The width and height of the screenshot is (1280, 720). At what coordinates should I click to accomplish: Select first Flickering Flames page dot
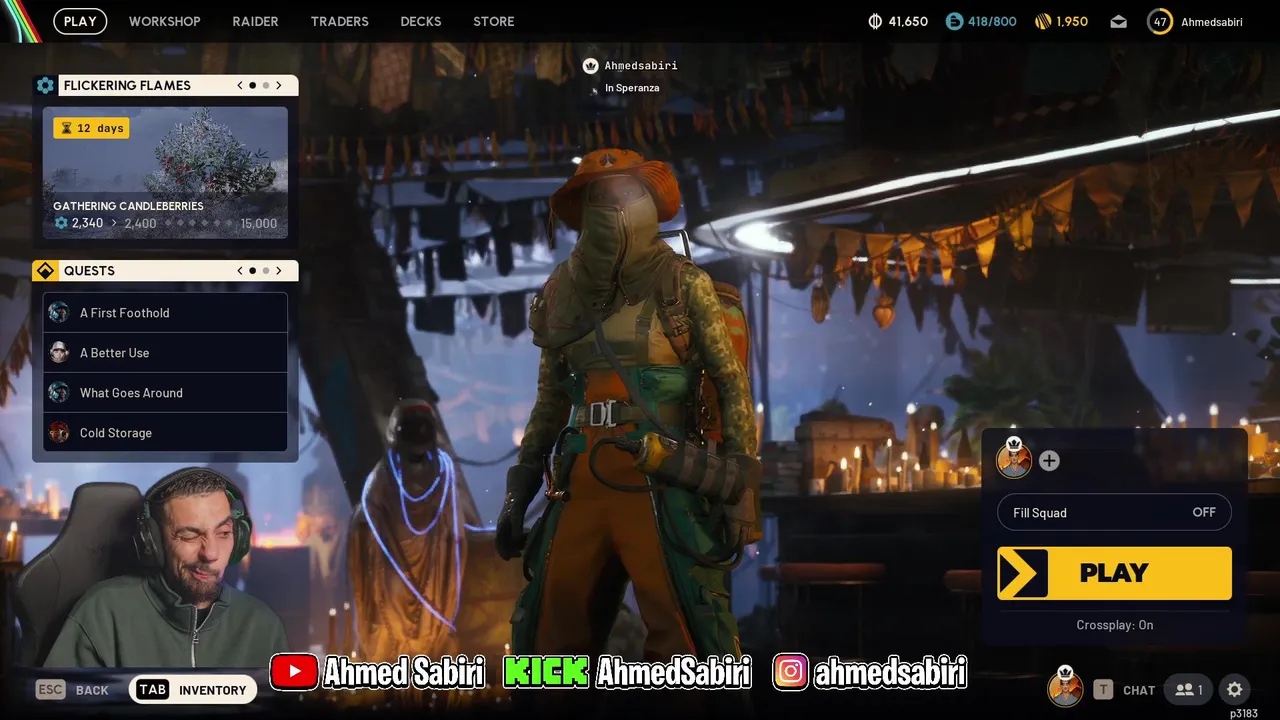pyautogui.click(x=252, y=85)
